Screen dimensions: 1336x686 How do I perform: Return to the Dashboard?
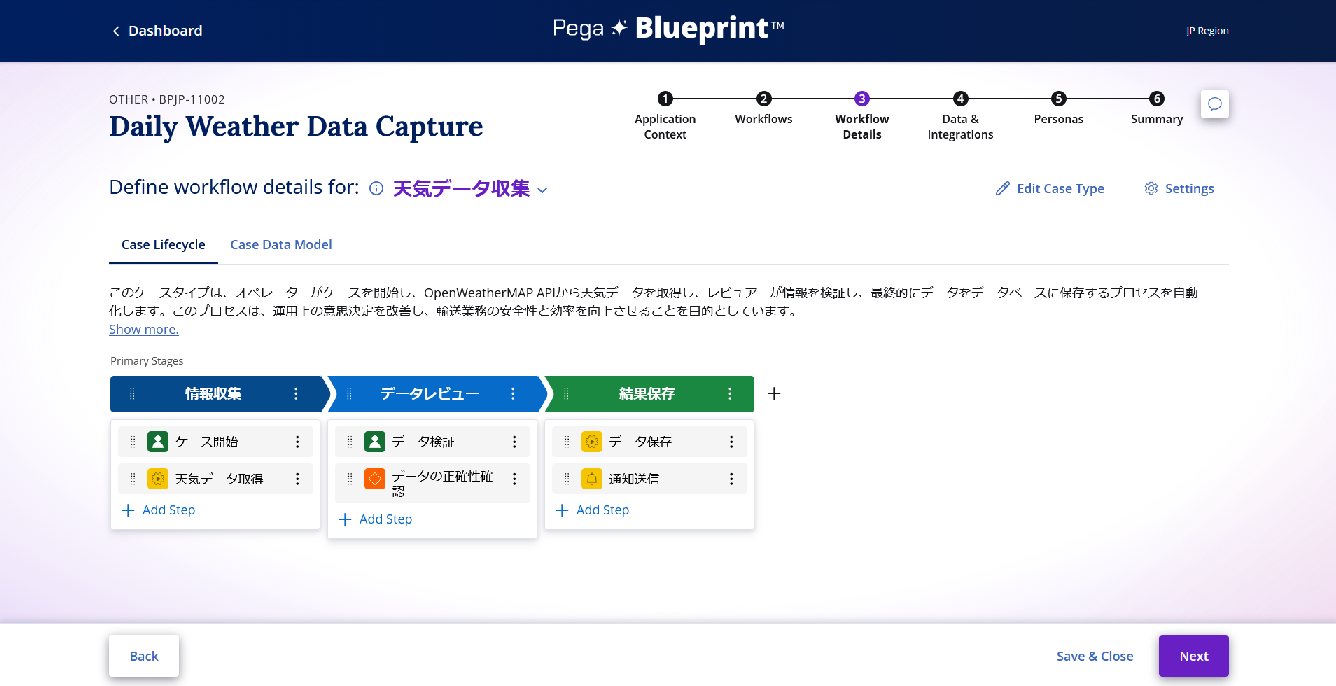156,31
